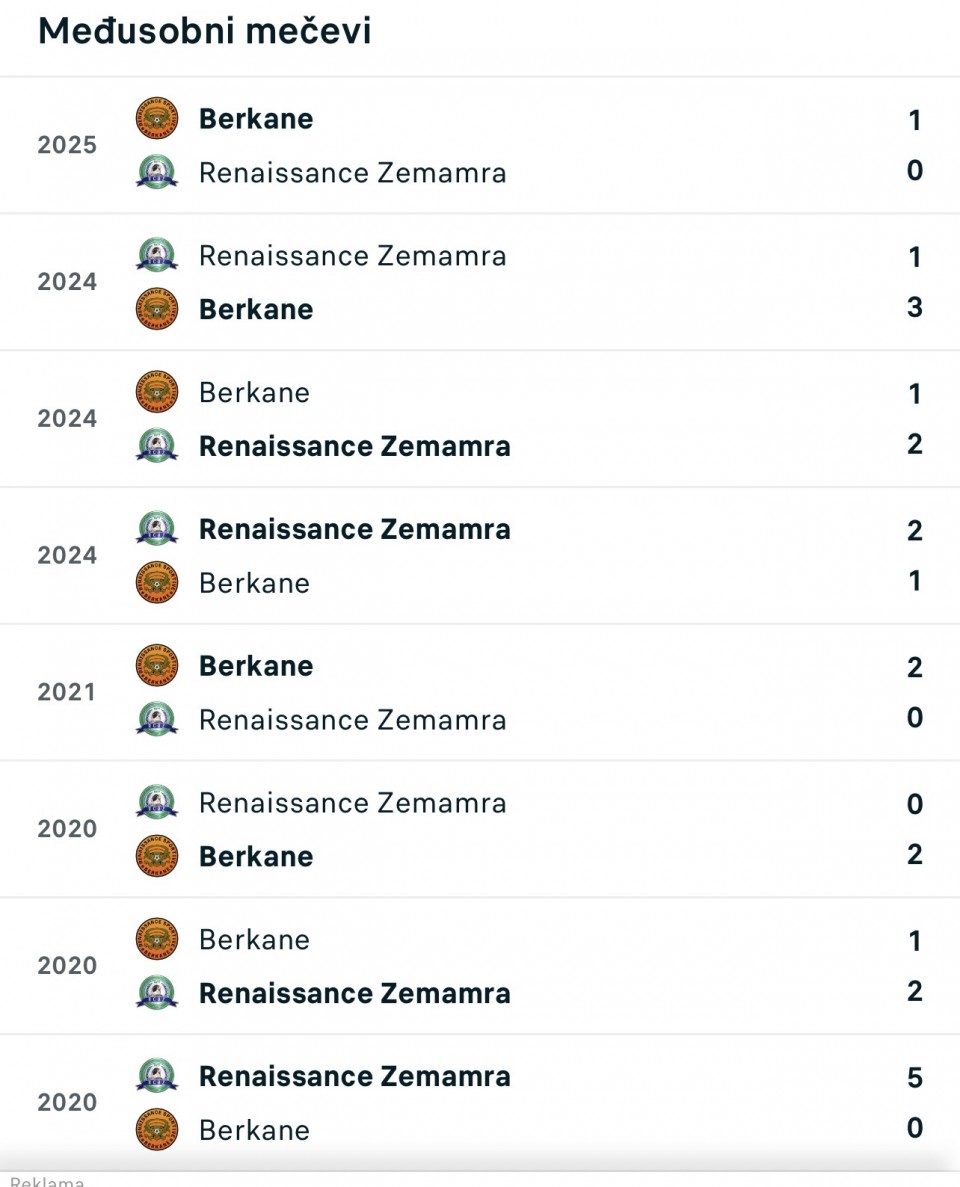
Task: Click Renaissance Zemamra crest in 2020 0-2 loss
Action: pos(156,803)
